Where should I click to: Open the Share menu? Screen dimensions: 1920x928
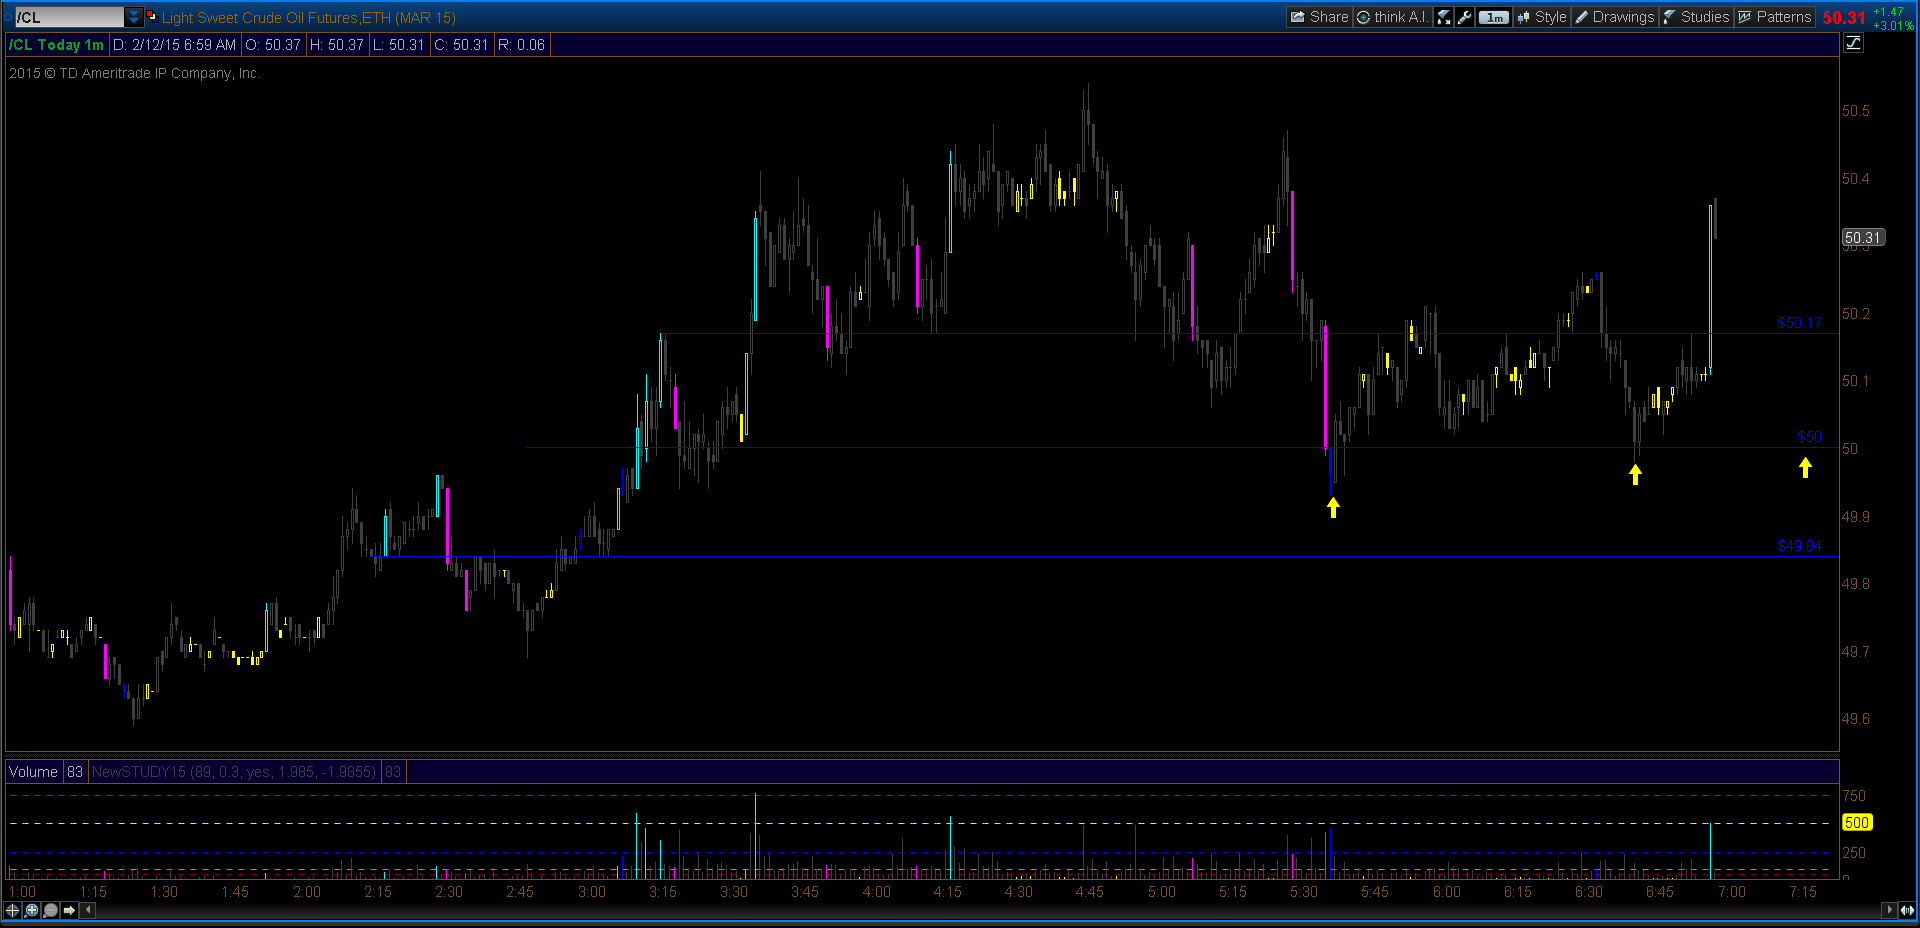[x=1319, y=17]
